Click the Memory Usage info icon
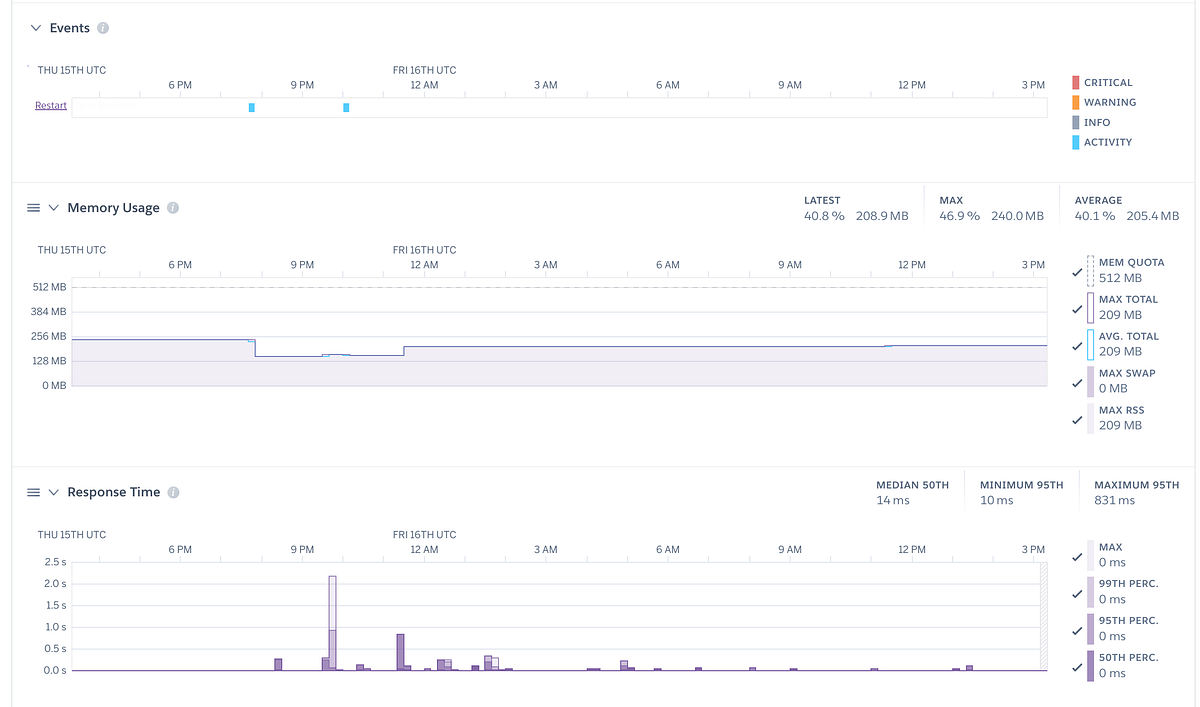 [x=172, y=208]
